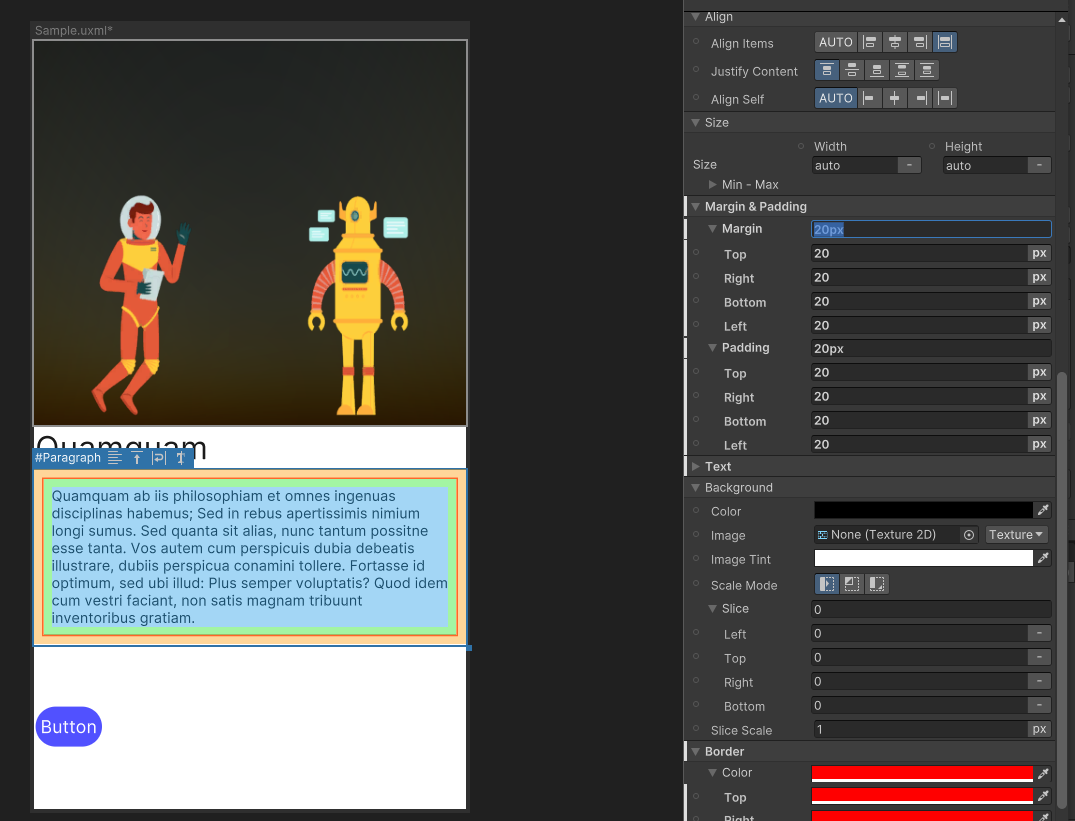The image size is (1075, 821).
Task: Select the first Scale Mode option
Action: pos(827,584)
